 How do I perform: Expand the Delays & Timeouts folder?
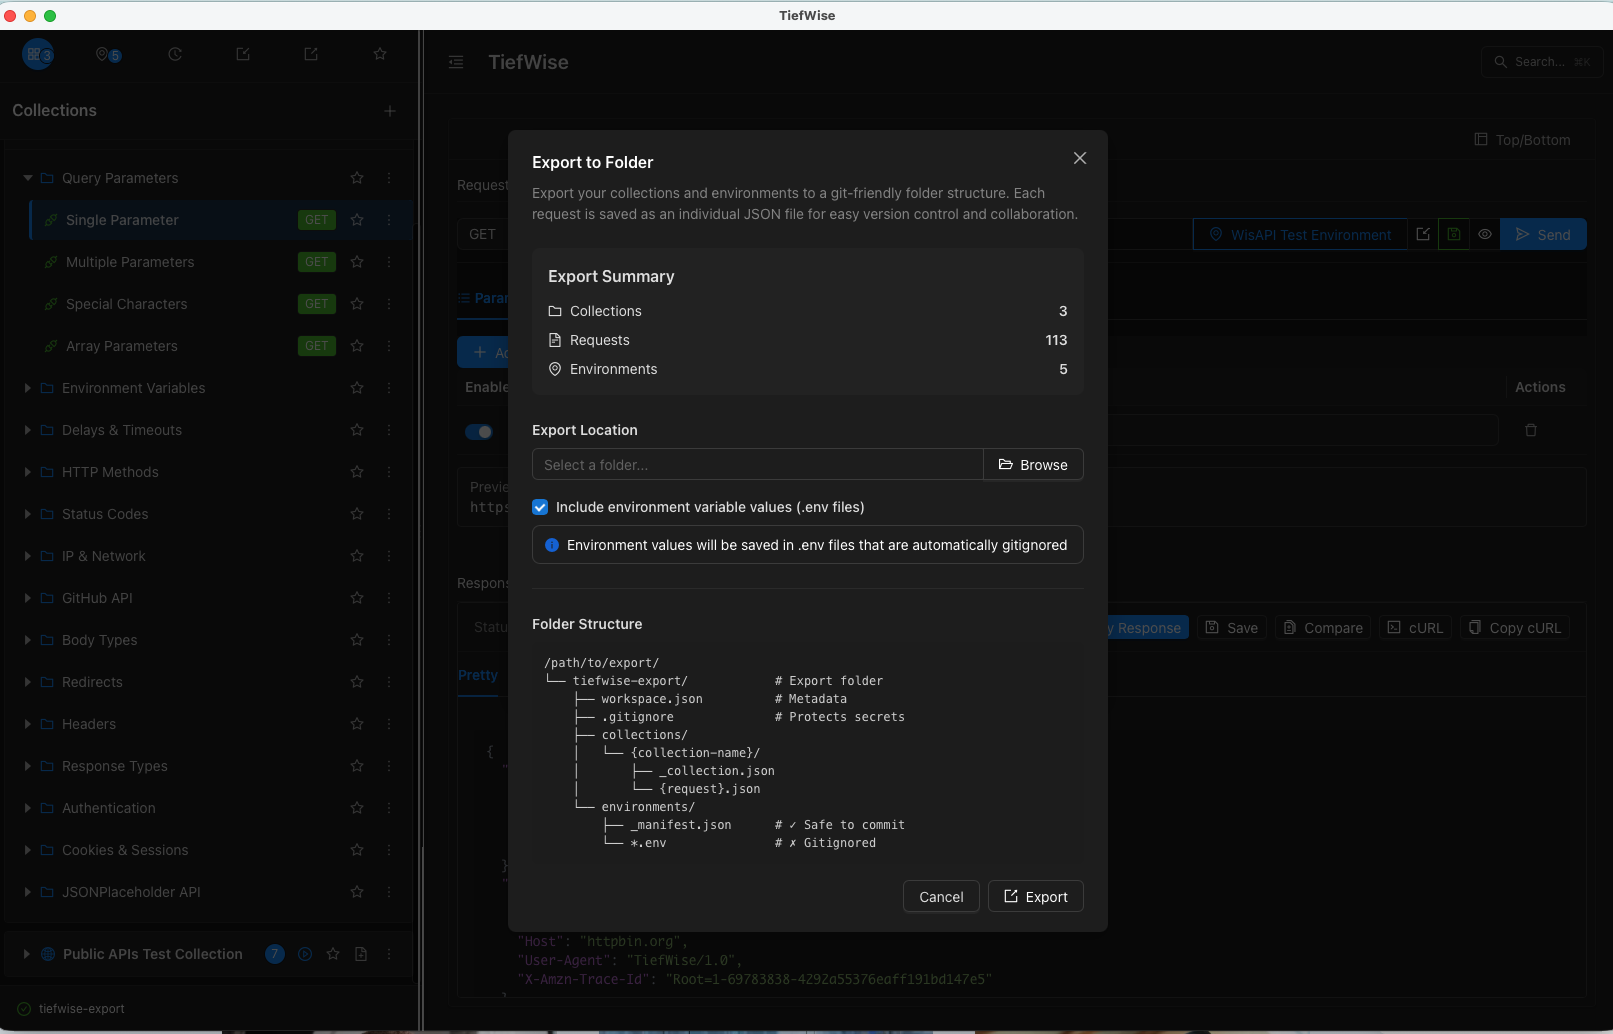point(28,430)
